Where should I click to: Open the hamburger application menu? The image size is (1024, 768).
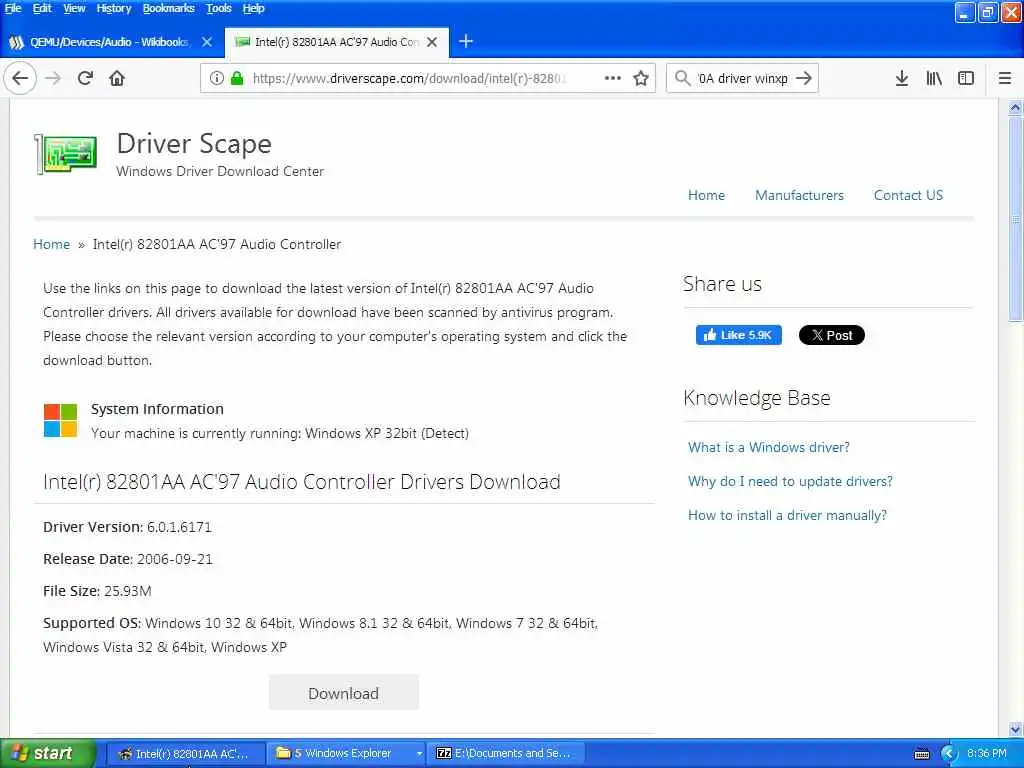(1005, 78)
